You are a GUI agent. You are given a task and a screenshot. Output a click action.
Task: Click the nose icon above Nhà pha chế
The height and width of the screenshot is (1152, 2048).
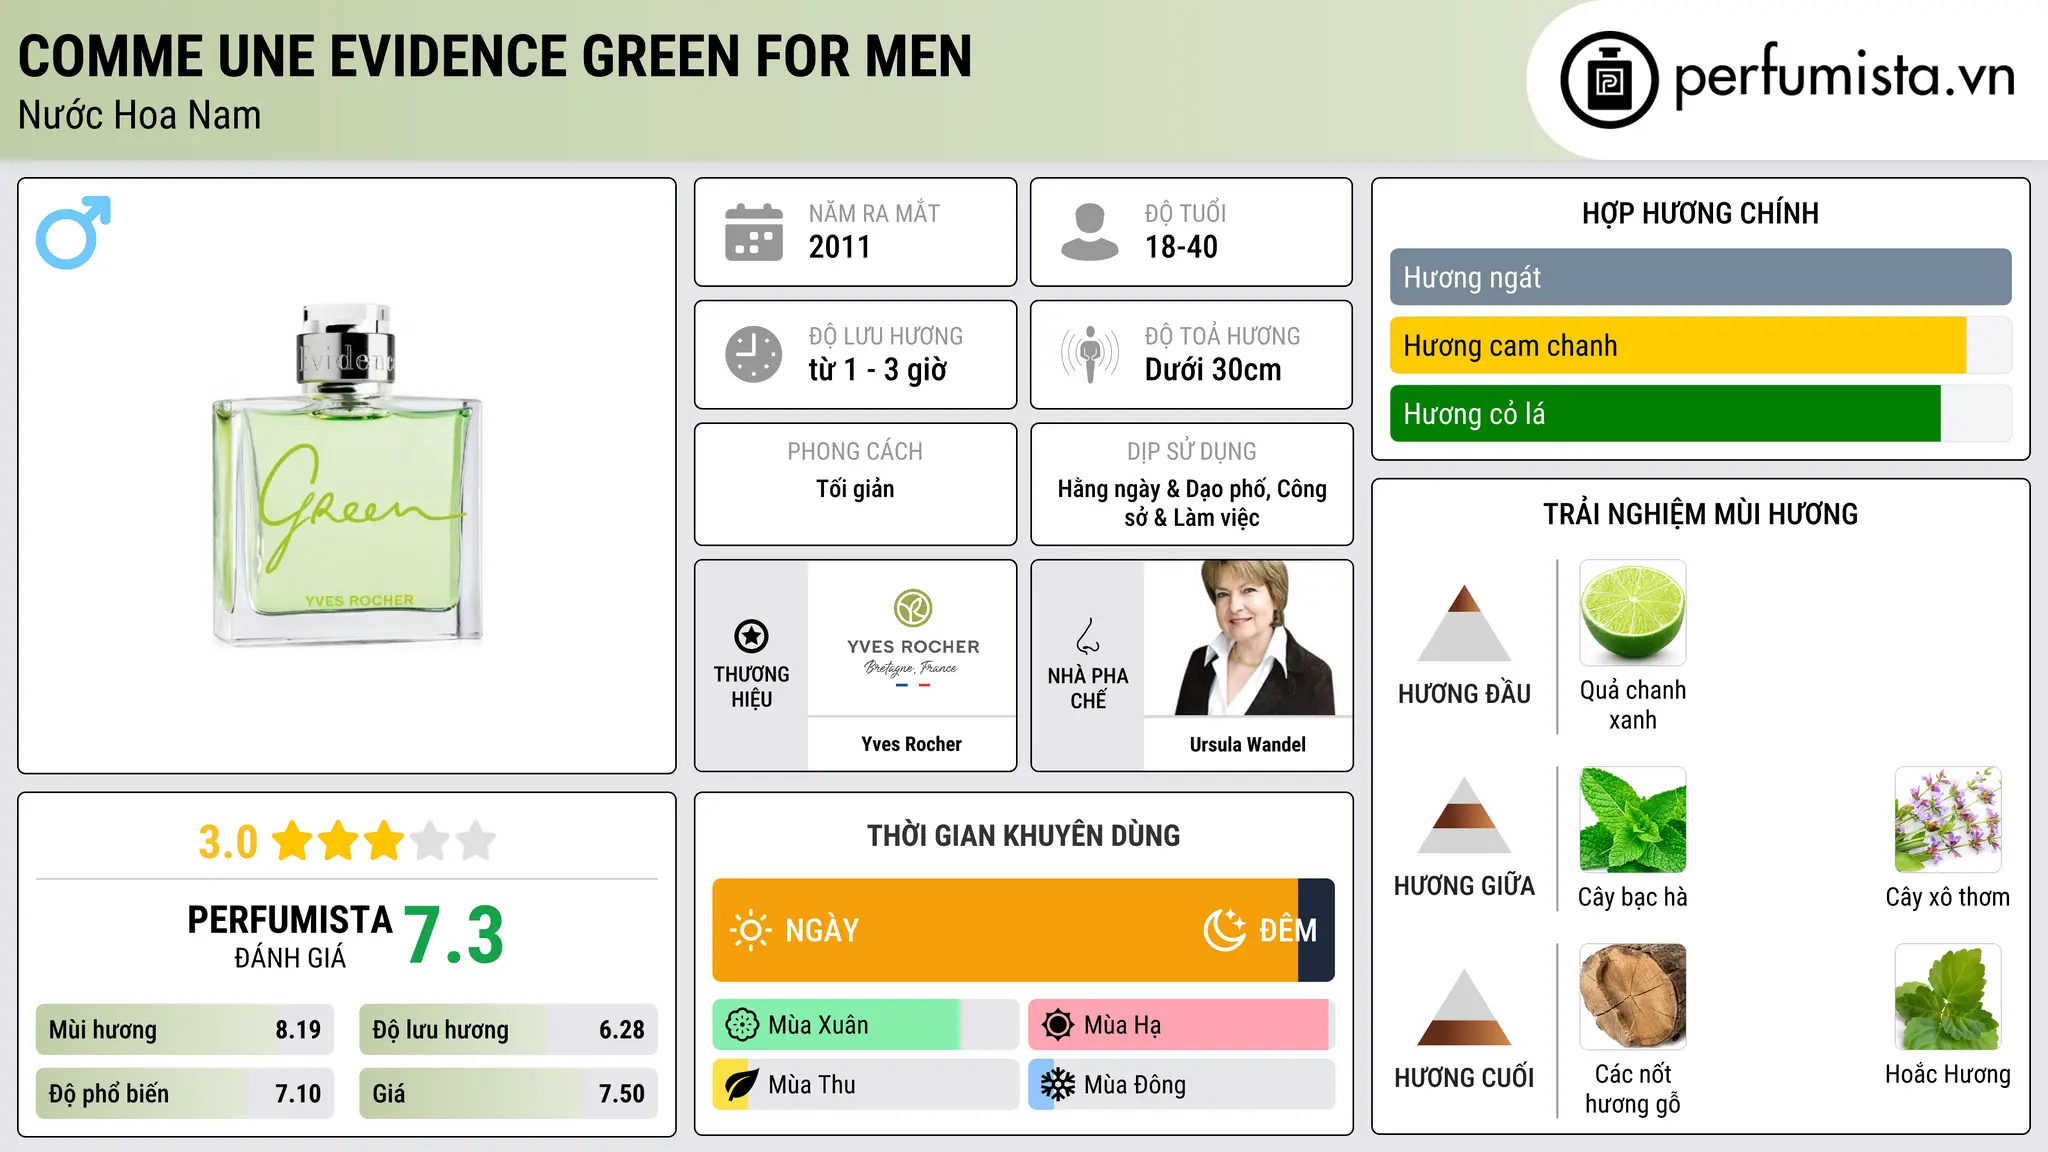click(1088, 636)
